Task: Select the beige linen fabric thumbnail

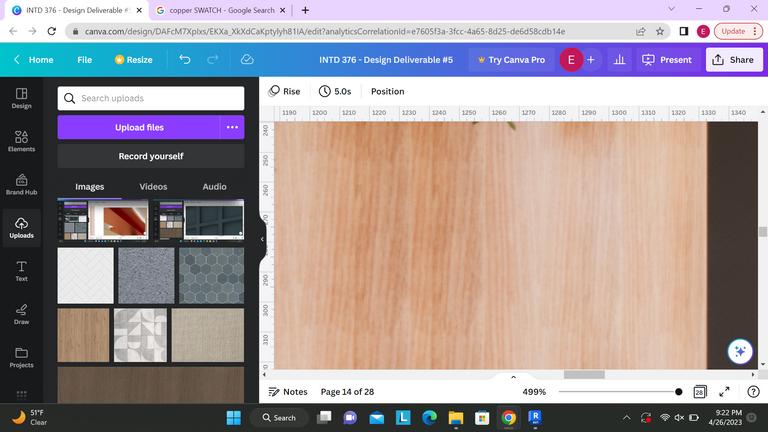Action: [x=208, y=335]
